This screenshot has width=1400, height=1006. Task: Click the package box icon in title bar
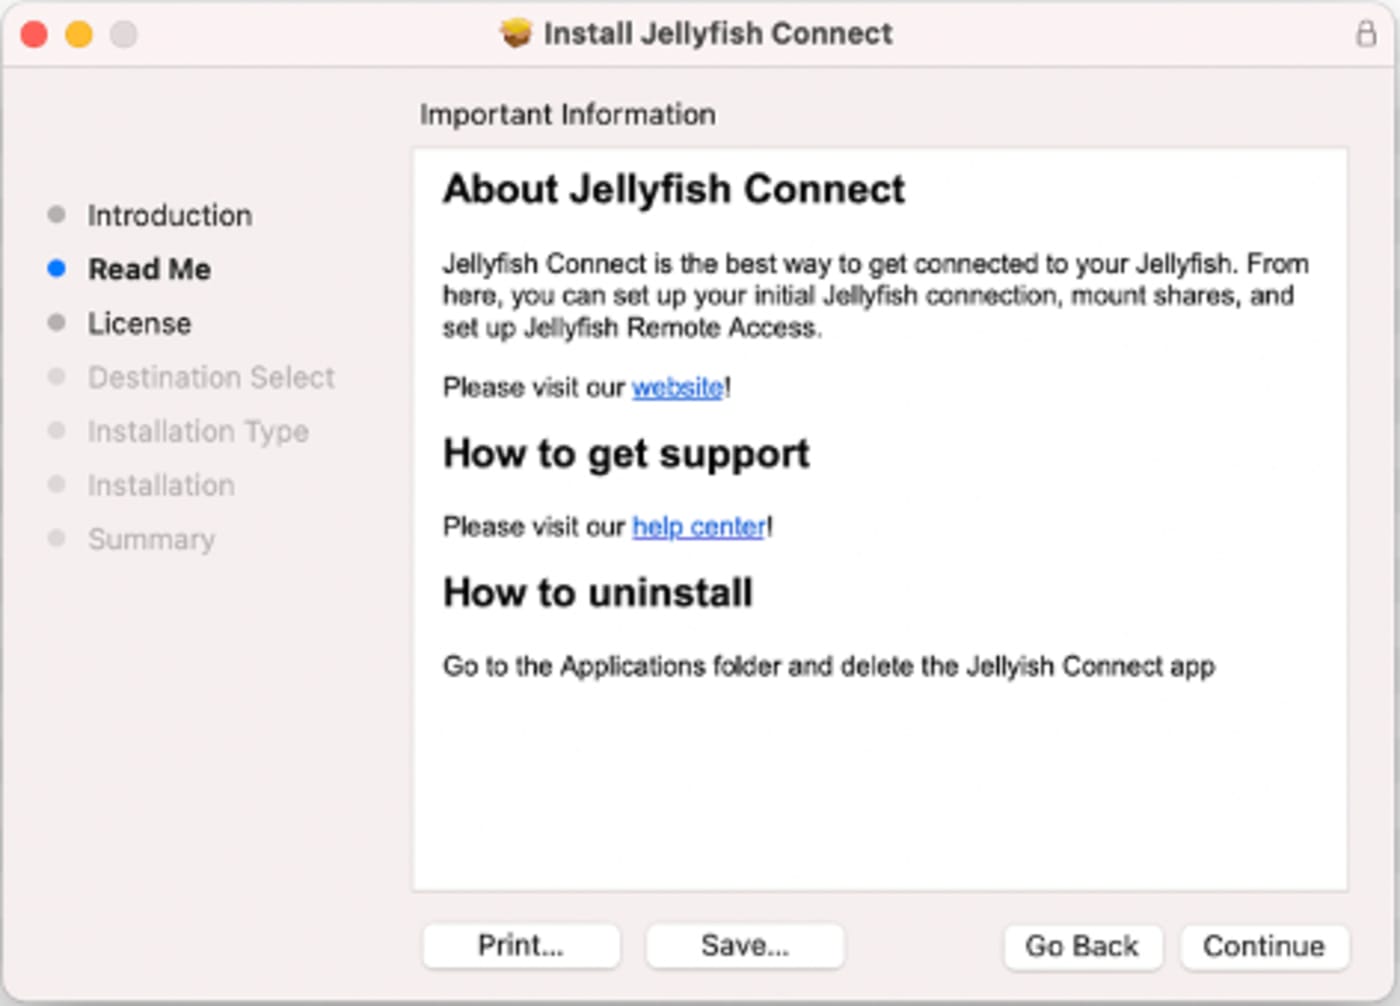[x=516, y=34]
